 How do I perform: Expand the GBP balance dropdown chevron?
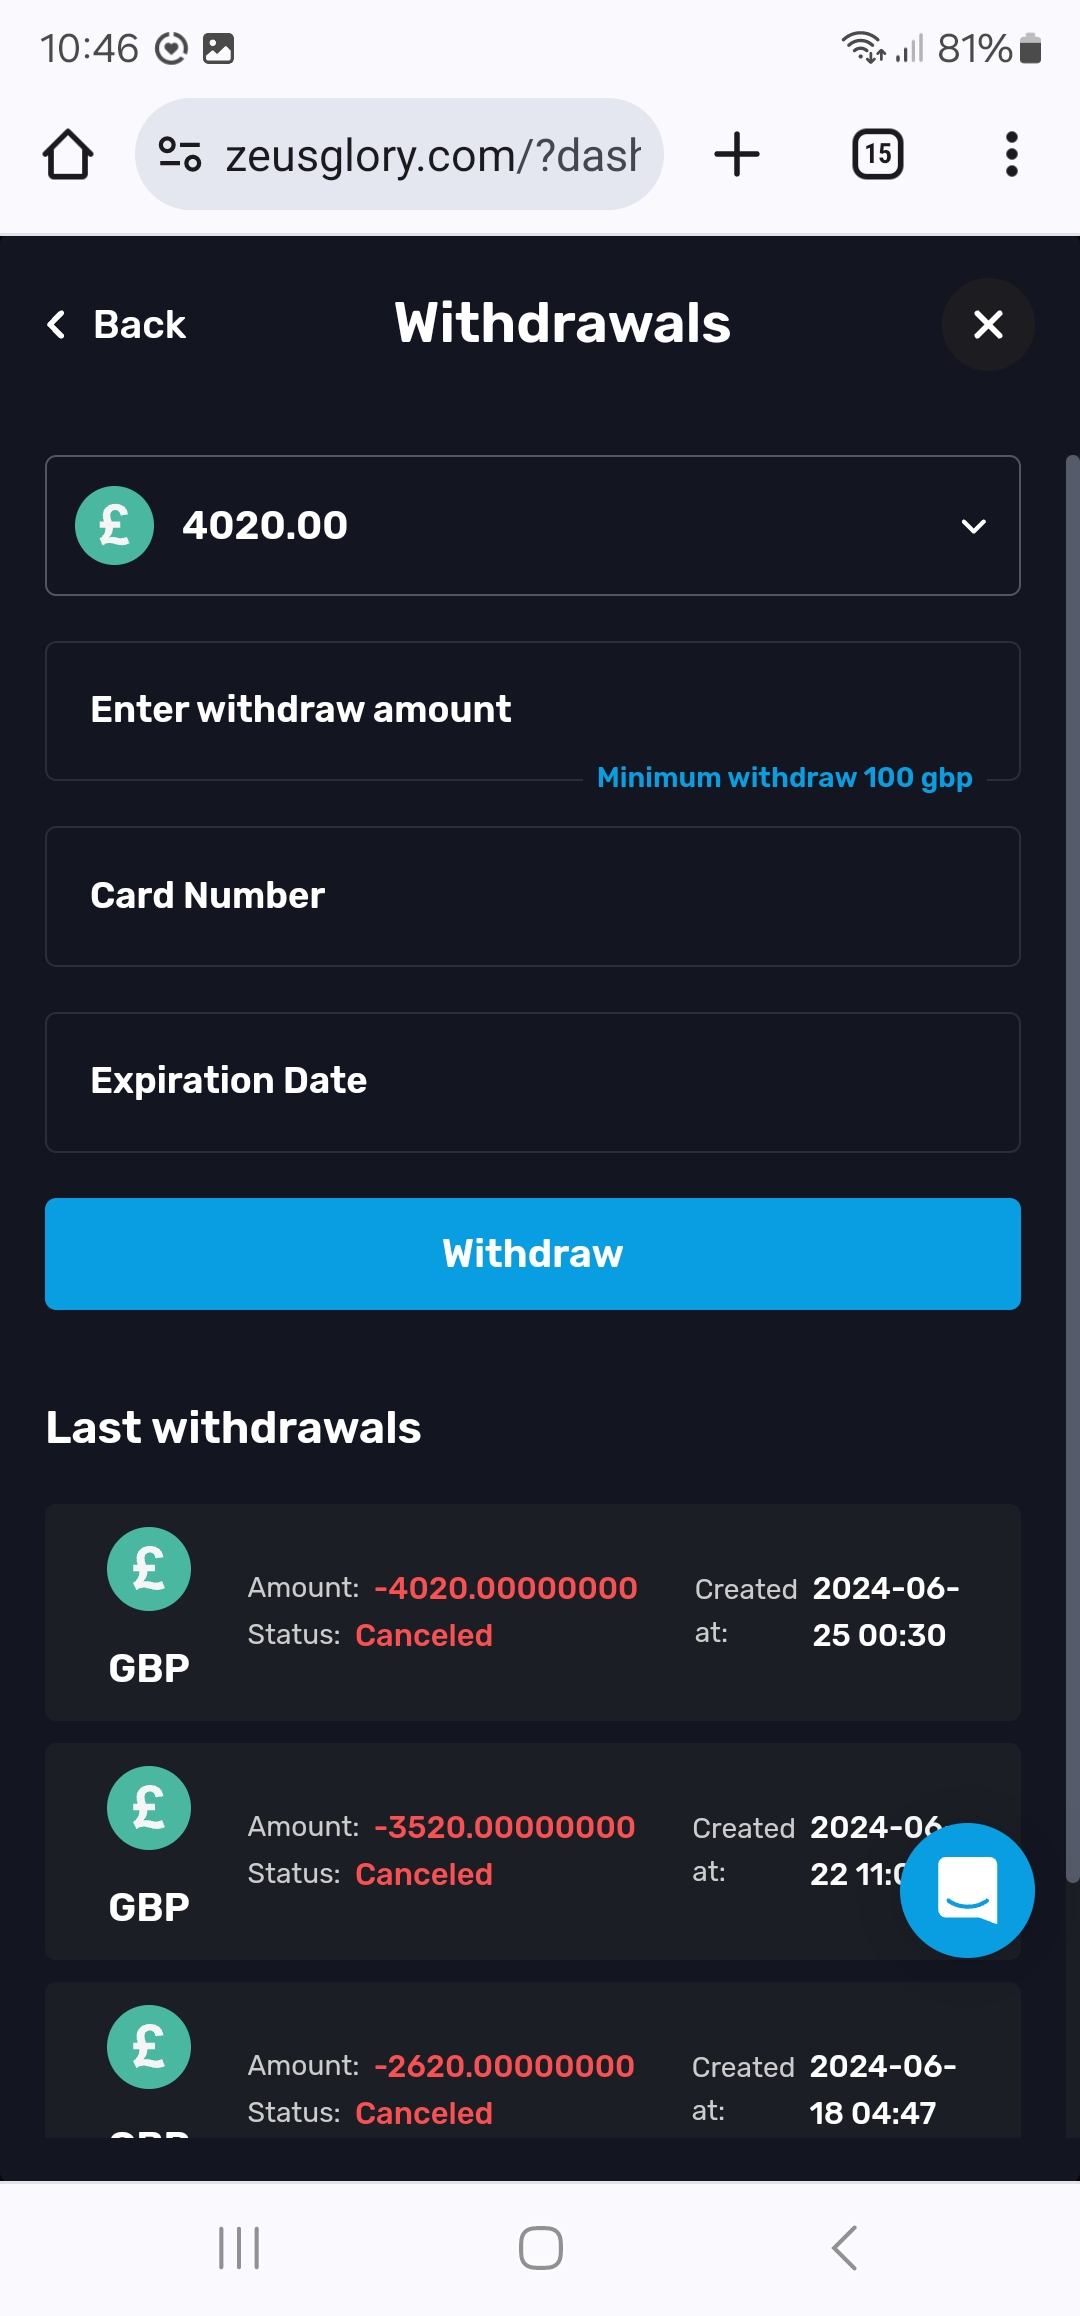coord(973,526)
